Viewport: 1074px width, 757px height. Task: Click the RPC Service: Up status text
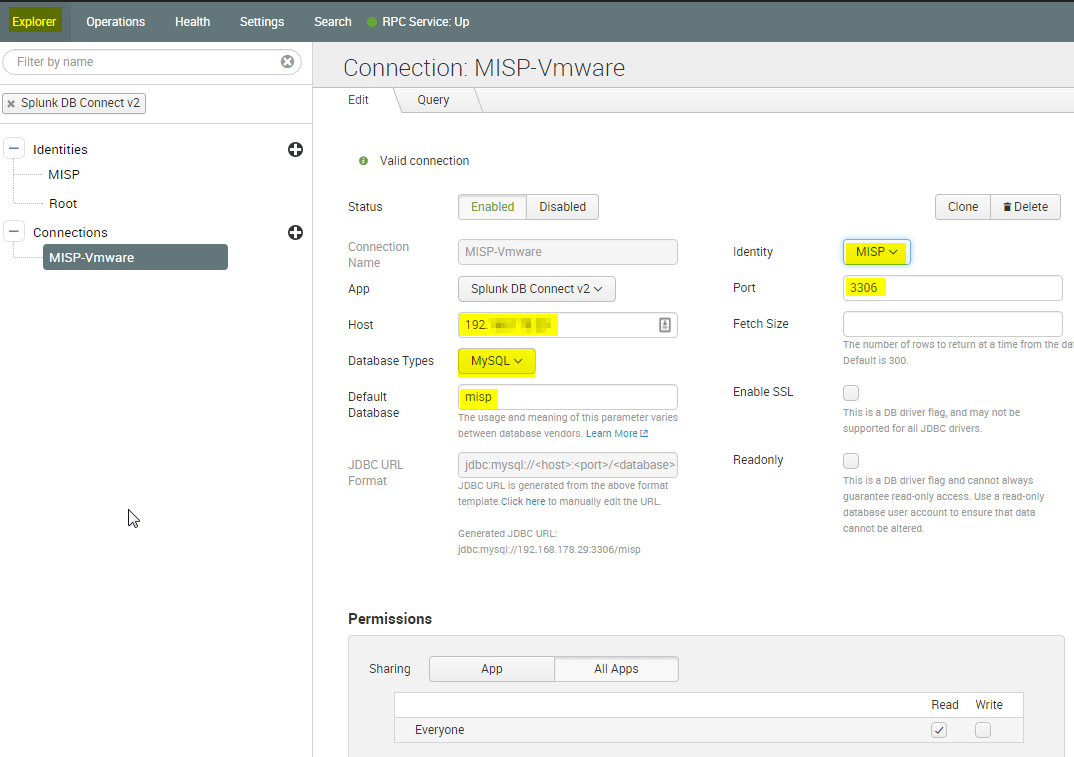point(426,22)
